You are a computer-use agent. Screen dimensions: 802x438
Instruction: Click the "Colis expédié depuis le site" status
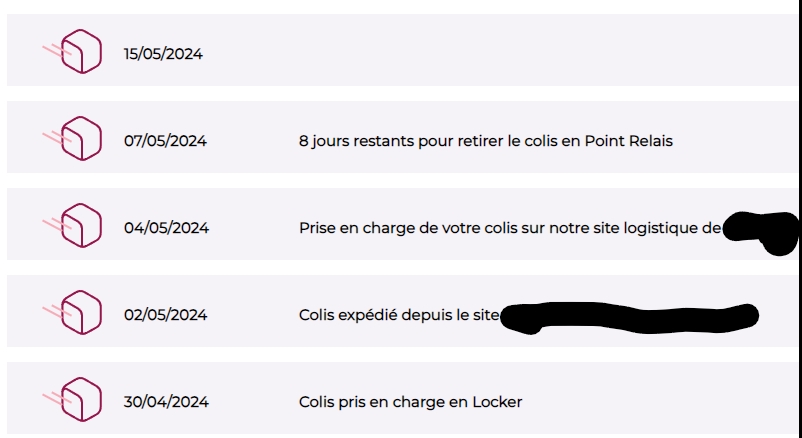(398, 315)
